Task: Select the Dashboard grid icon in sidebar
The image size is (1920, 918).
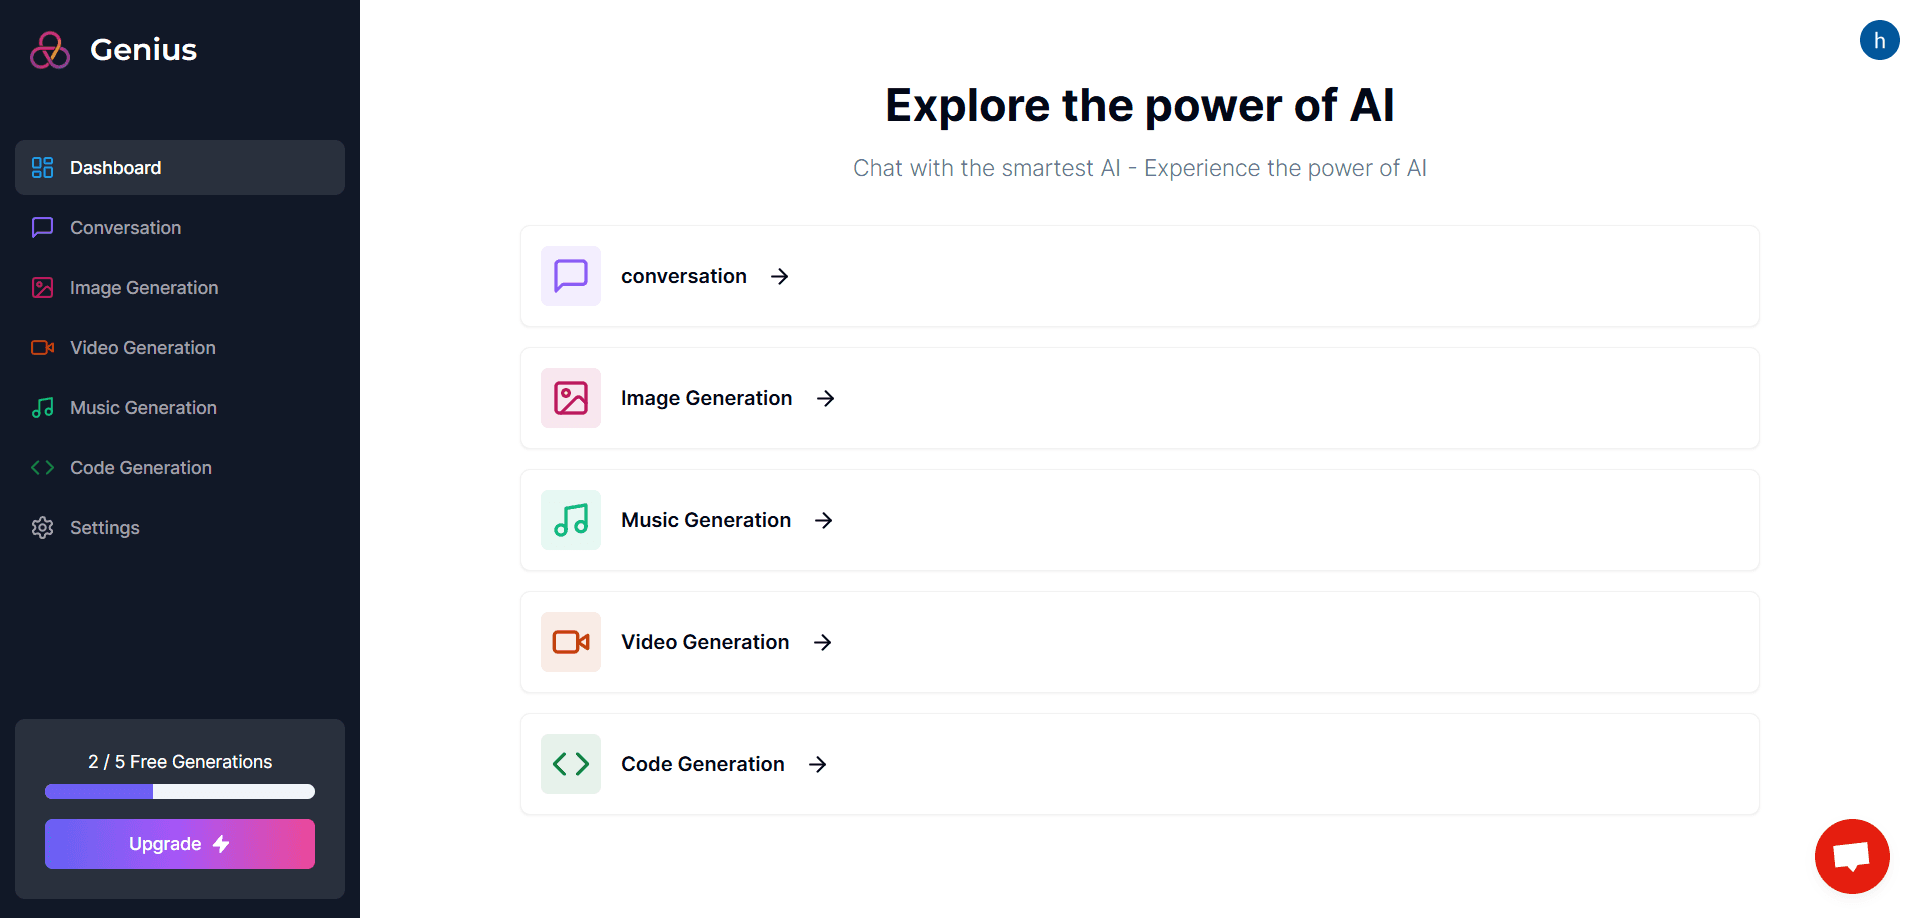Action: click(42, 167)
